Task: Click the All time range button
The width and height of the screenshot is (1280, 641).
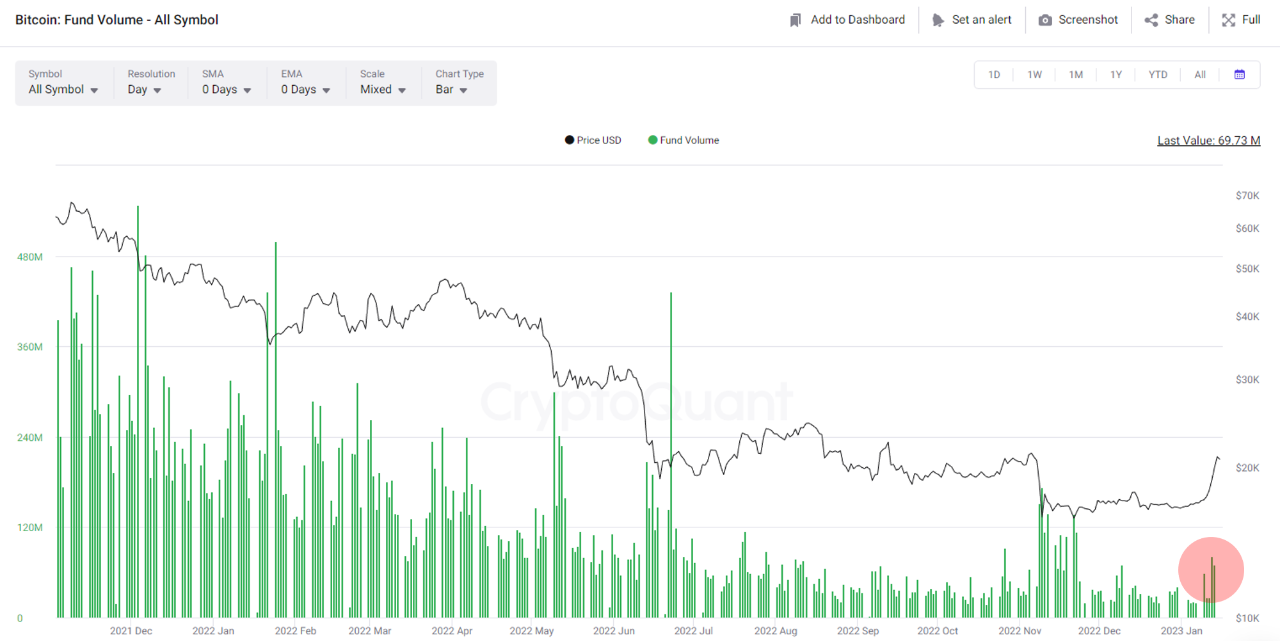Action: (1199, 74)
